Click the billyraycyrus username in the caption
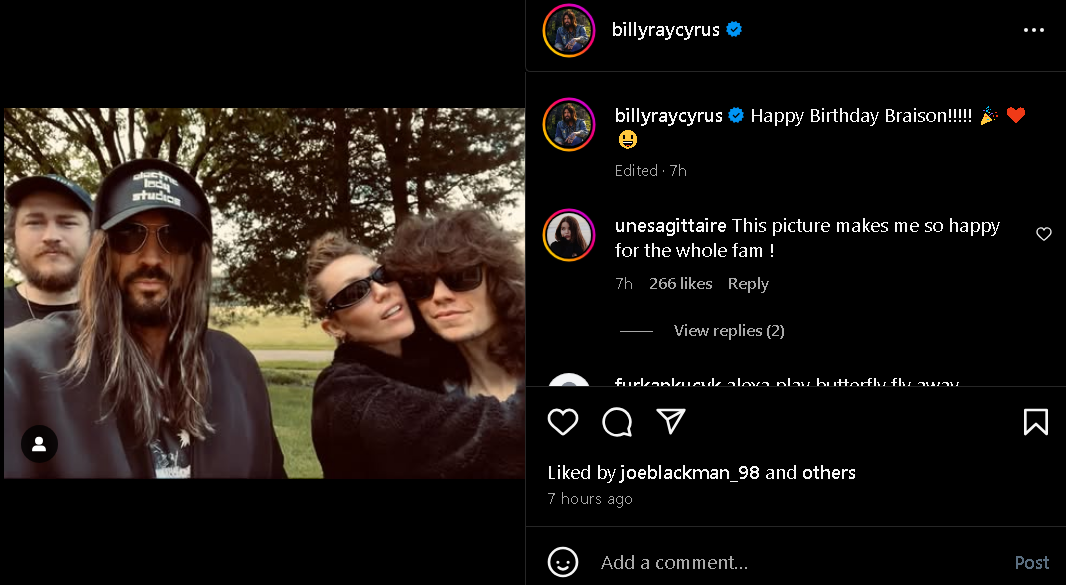 [668, 116]
